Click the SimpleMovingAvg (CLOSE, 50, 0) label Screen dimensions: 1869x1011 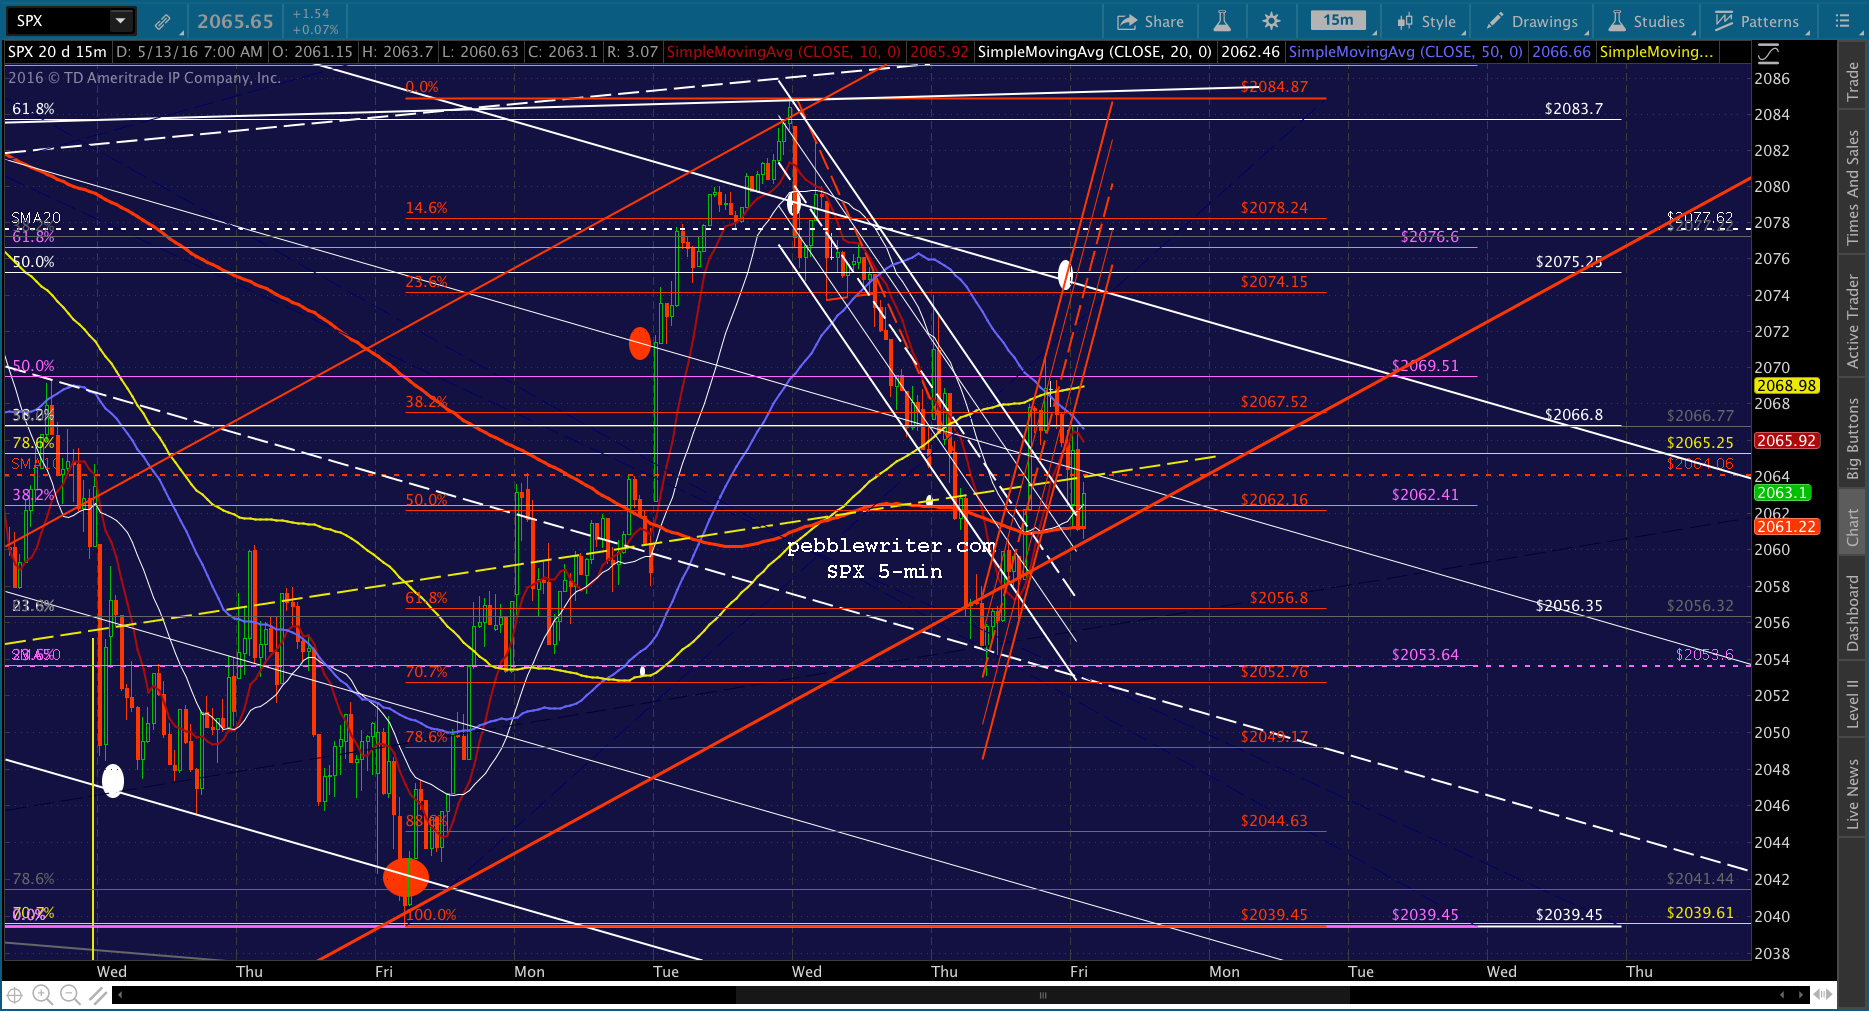(1406, 52)
